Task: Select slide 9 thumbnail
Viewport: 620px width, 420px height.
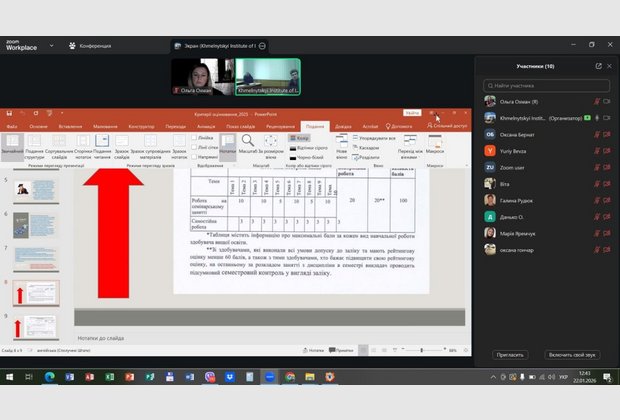Action: coord(35,327)
